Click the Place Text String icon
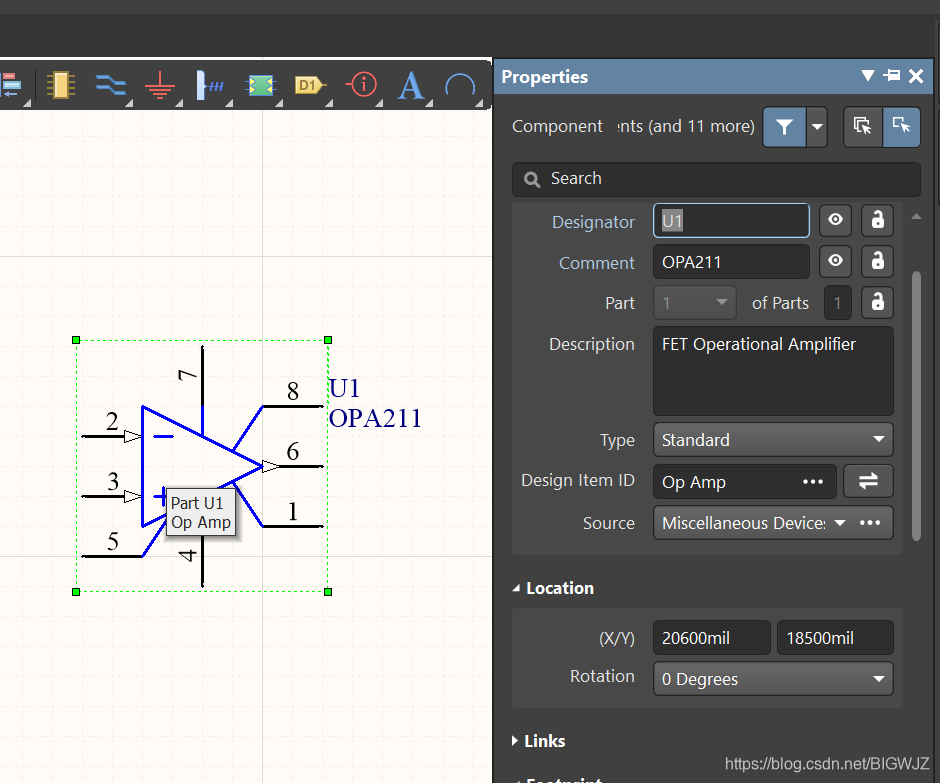 [x=411, y=86]
